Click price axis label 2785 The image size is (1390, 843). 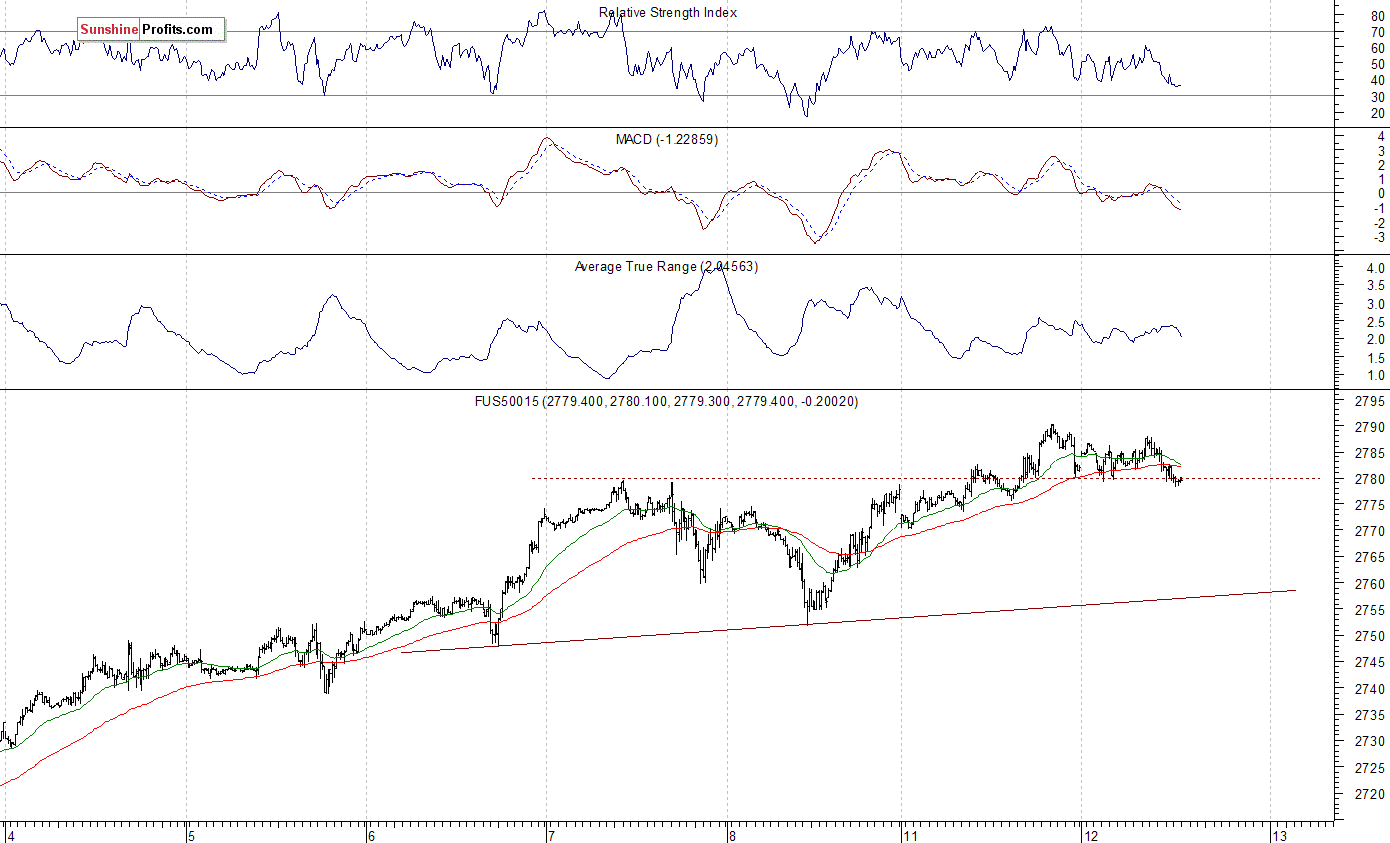pyautogui.click(x=1372, y=453)
